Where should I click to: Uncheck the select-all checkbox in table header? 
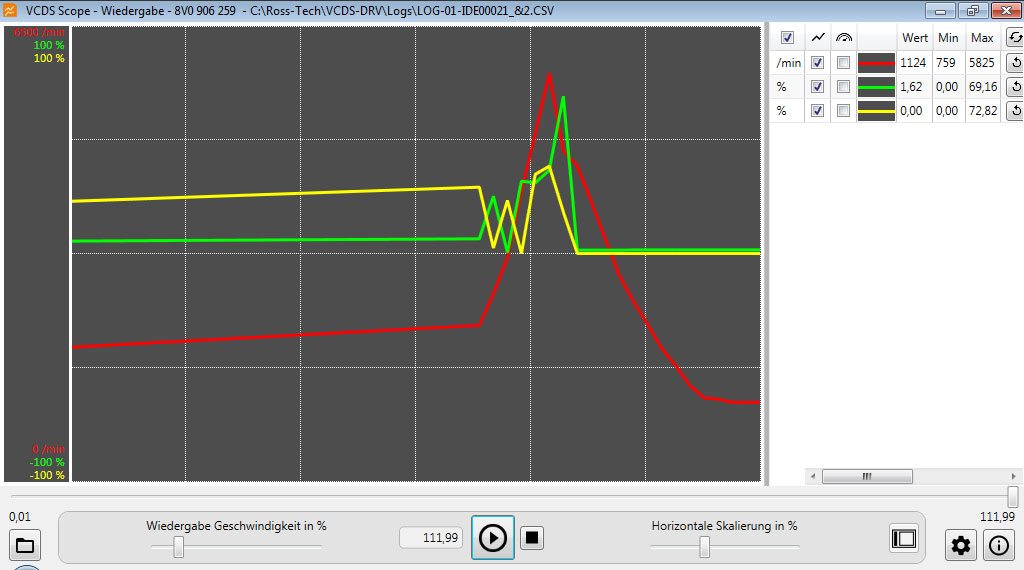click(x=787, y=38)
